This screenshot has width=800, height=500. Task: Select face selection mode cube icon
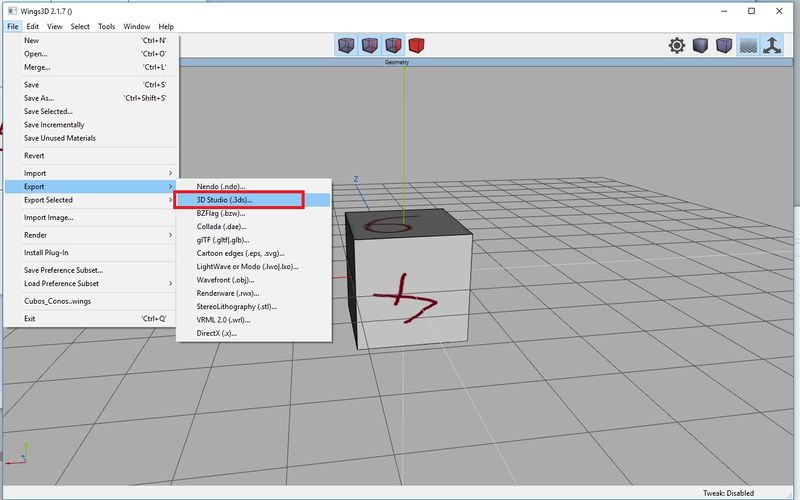pos(393,45)
